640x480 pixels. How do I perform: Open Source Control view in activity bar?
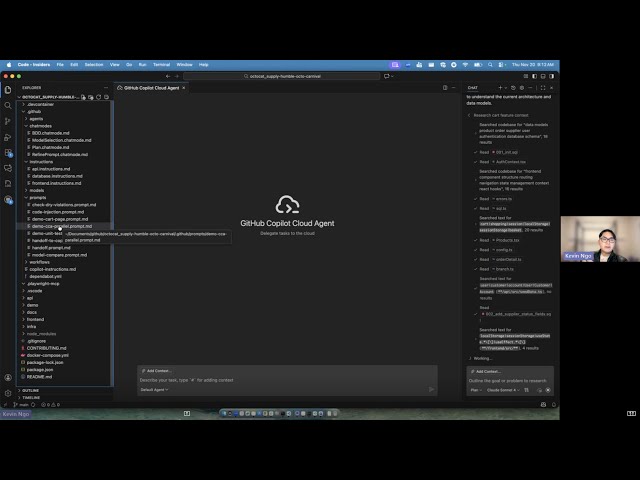coord(8,121)
